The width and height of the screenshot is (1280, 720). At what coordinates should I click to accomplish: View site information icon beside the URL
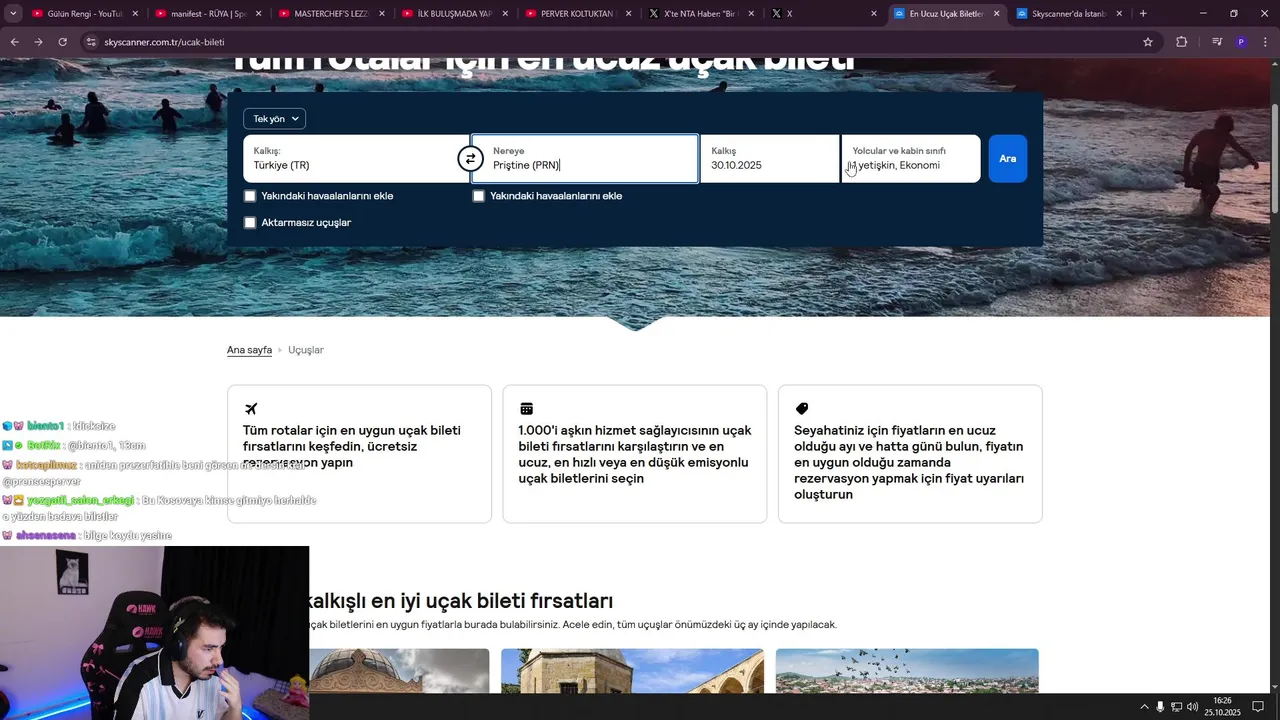coord(91,42)
